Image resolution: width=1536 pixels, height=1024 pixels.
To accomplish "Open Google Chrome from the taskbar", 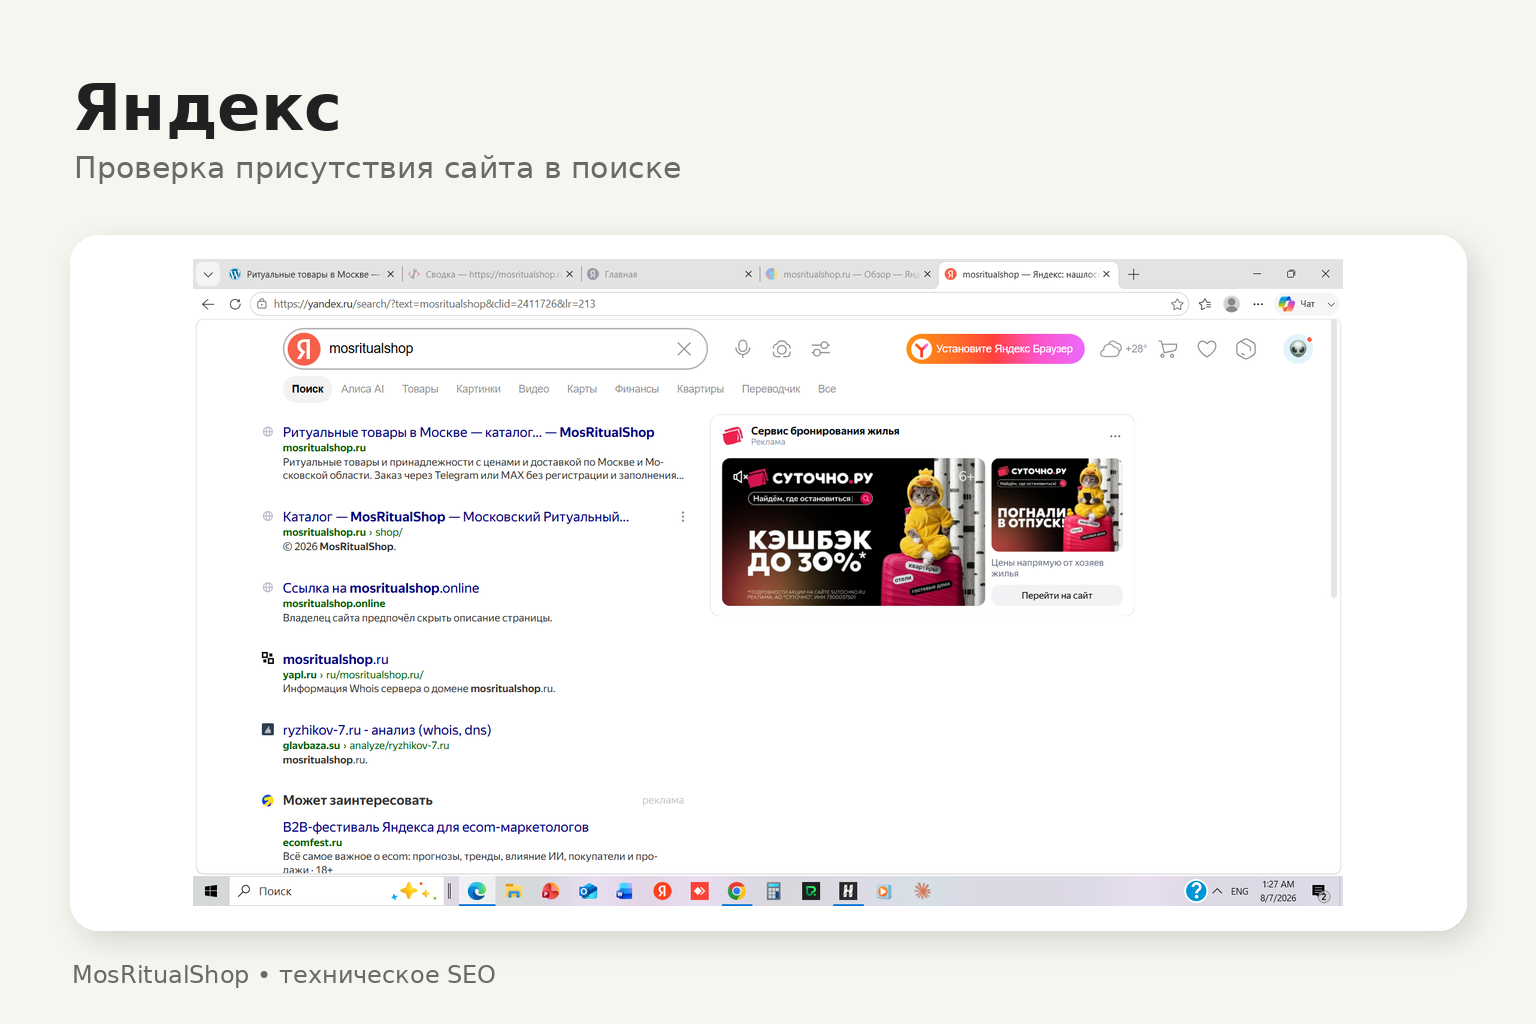I will pos(736,891).
